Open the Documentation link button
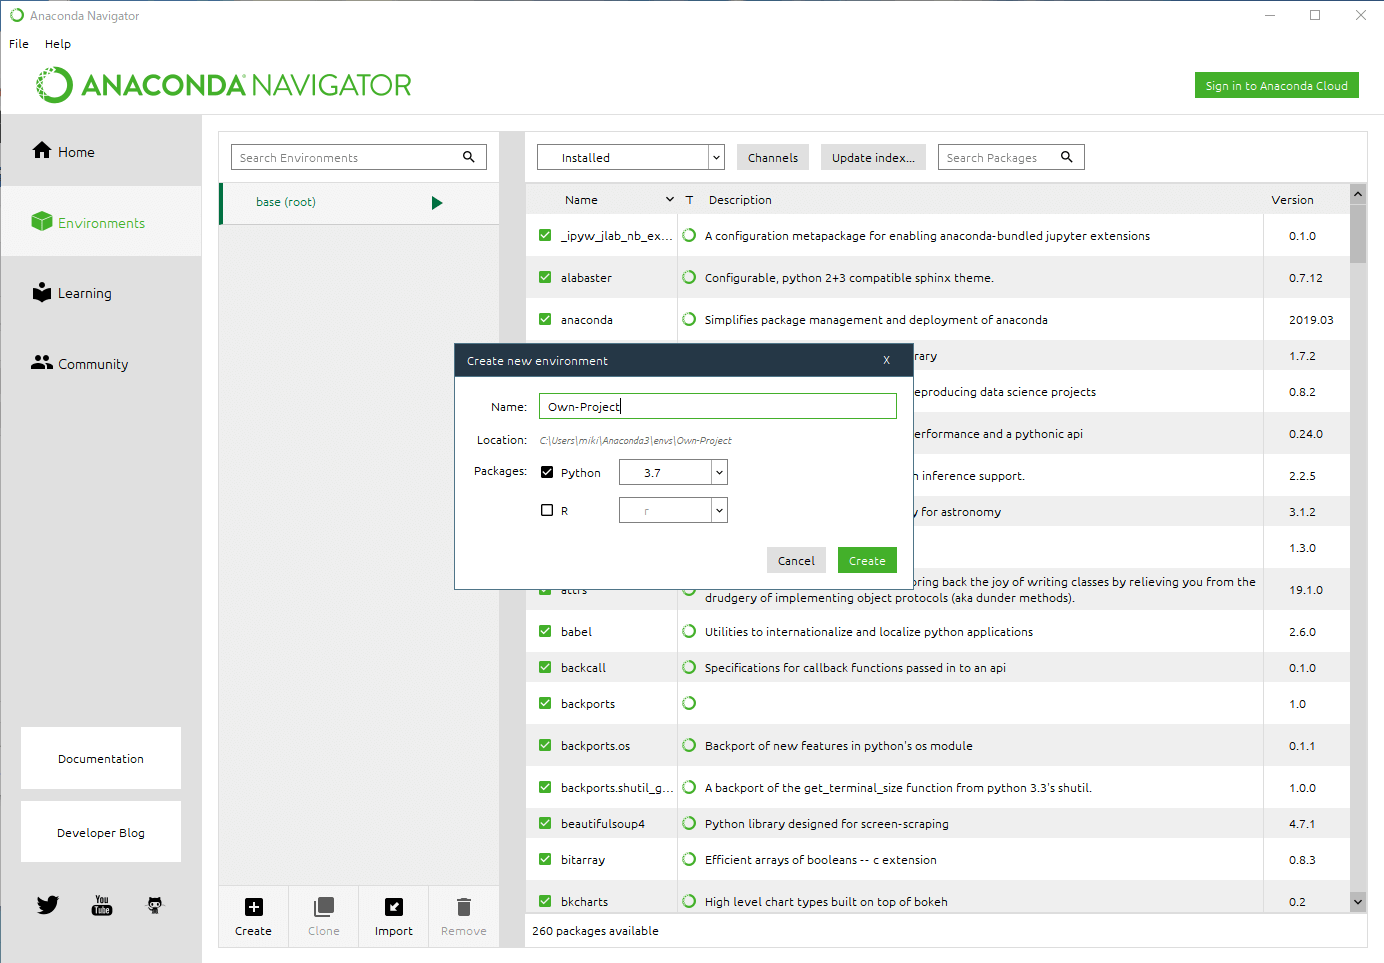This screenshot has width=1384, height=963. coord(101,758)
